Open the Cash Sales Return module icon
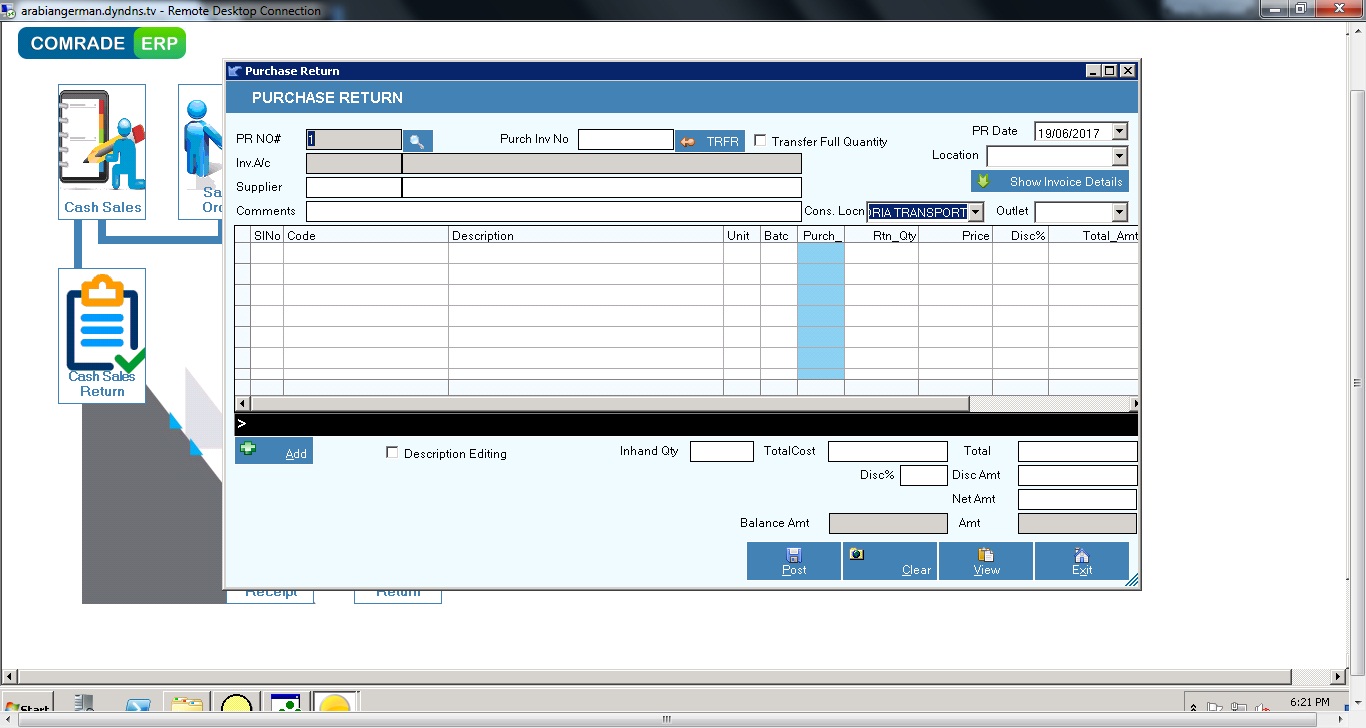The height and width of the screenshot is (728, 1366). [101, 321]
